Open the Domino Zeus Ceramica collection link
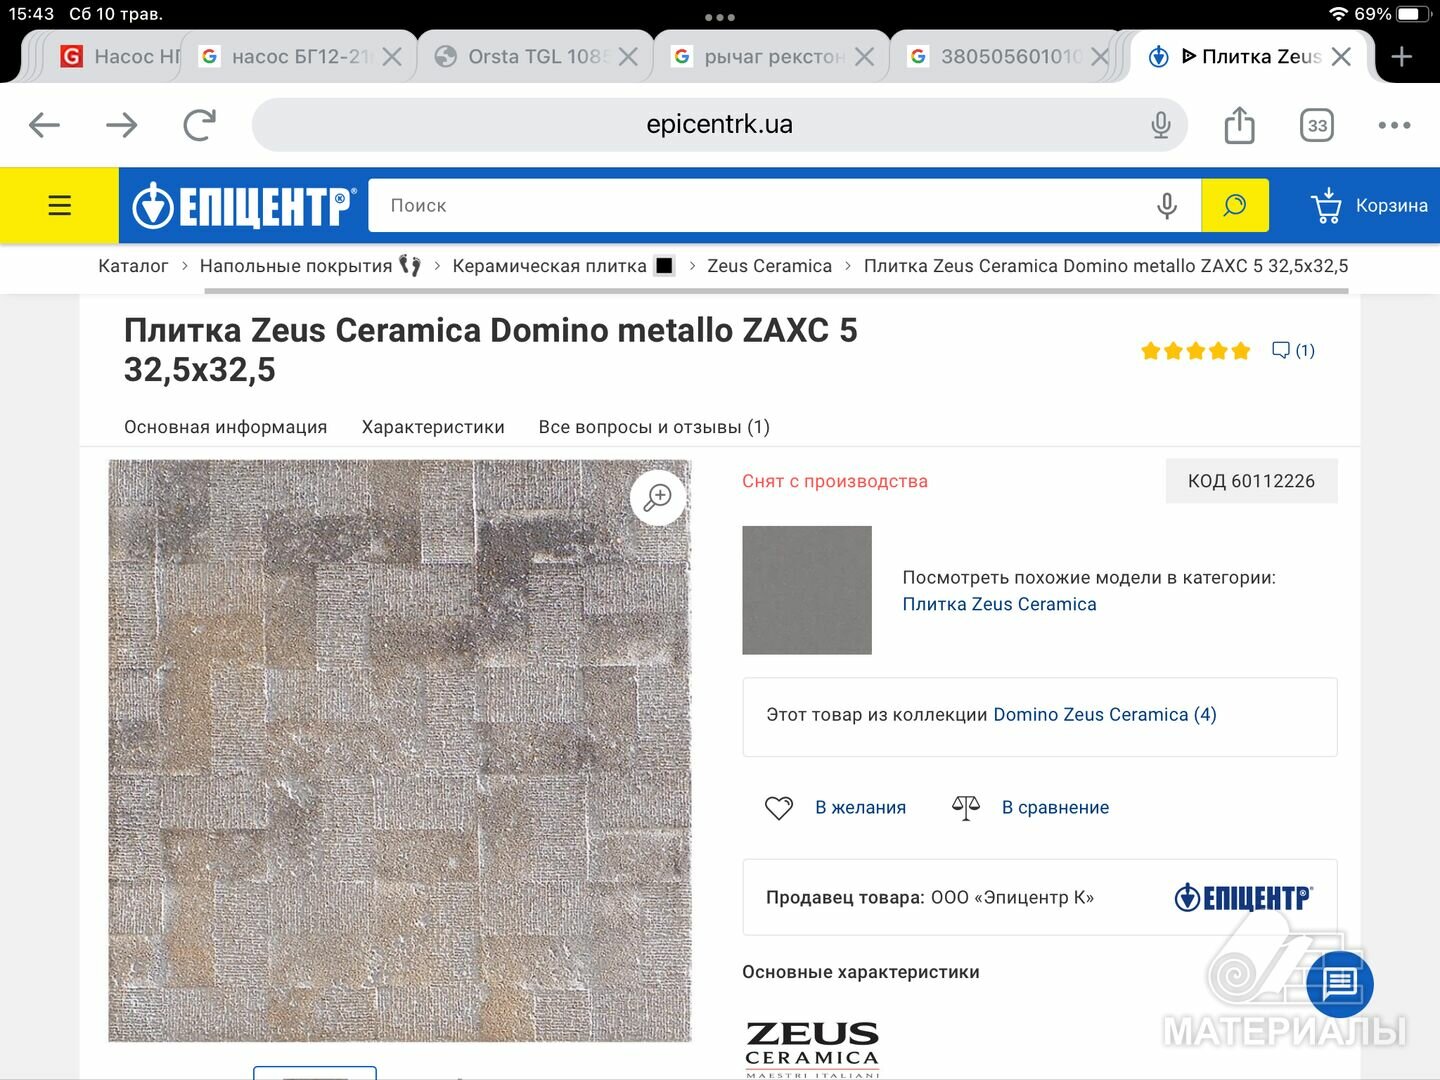 coord(1105,715)
